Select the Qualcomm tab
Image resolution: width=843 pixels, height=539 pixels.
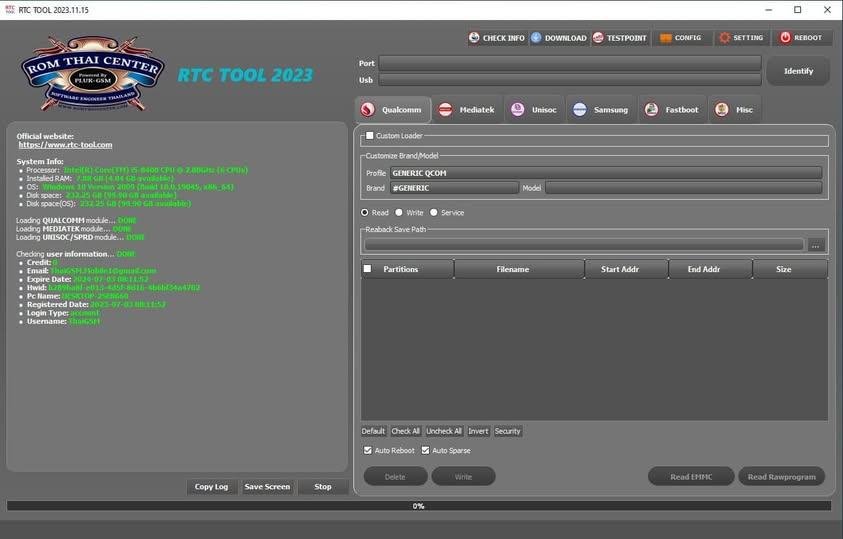point(392,110)
